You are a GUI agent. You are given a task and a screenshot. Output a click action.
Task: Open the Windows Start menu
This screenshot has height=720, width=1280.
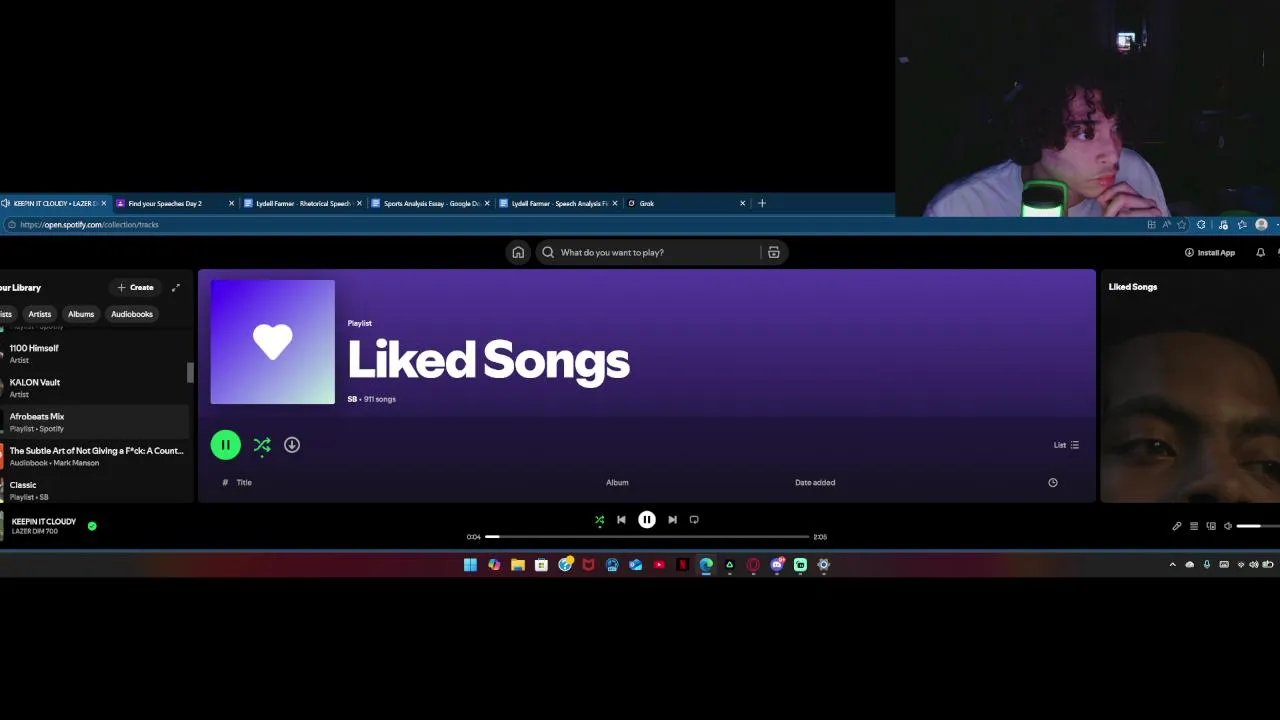coord(470,565)
